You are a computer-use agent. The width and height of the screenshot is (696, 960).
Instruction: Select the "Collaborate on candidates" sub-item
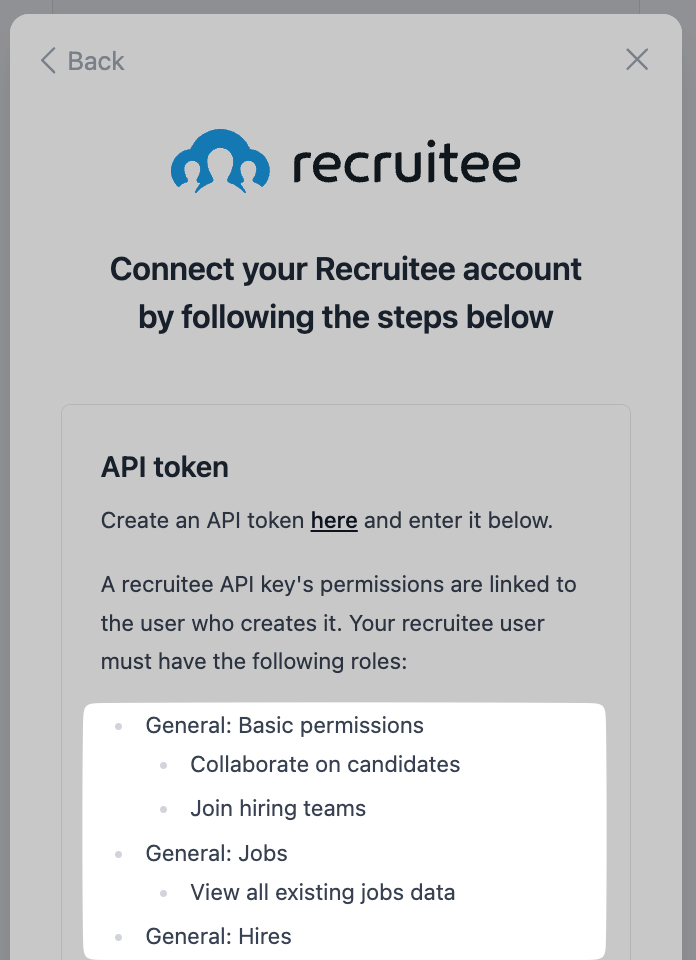[x=325, y=764]
